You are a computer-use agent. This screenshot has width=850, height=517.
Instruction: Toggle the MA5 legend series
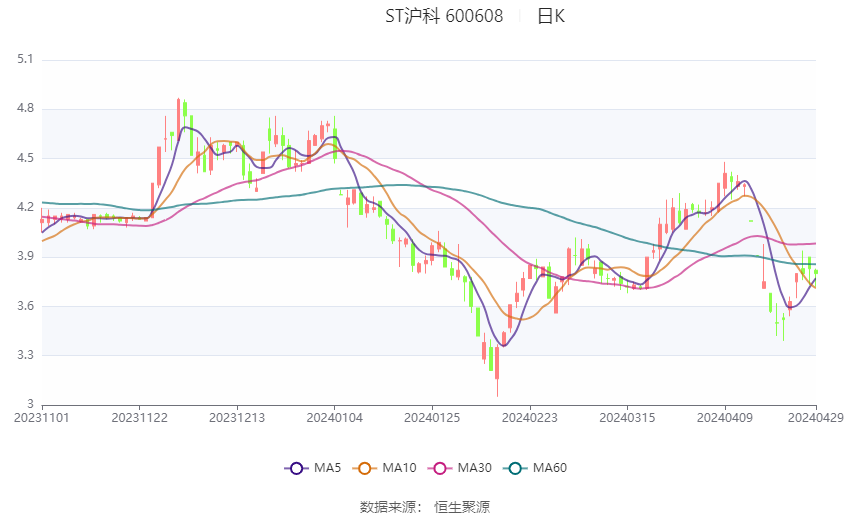(x=313, y=468)
